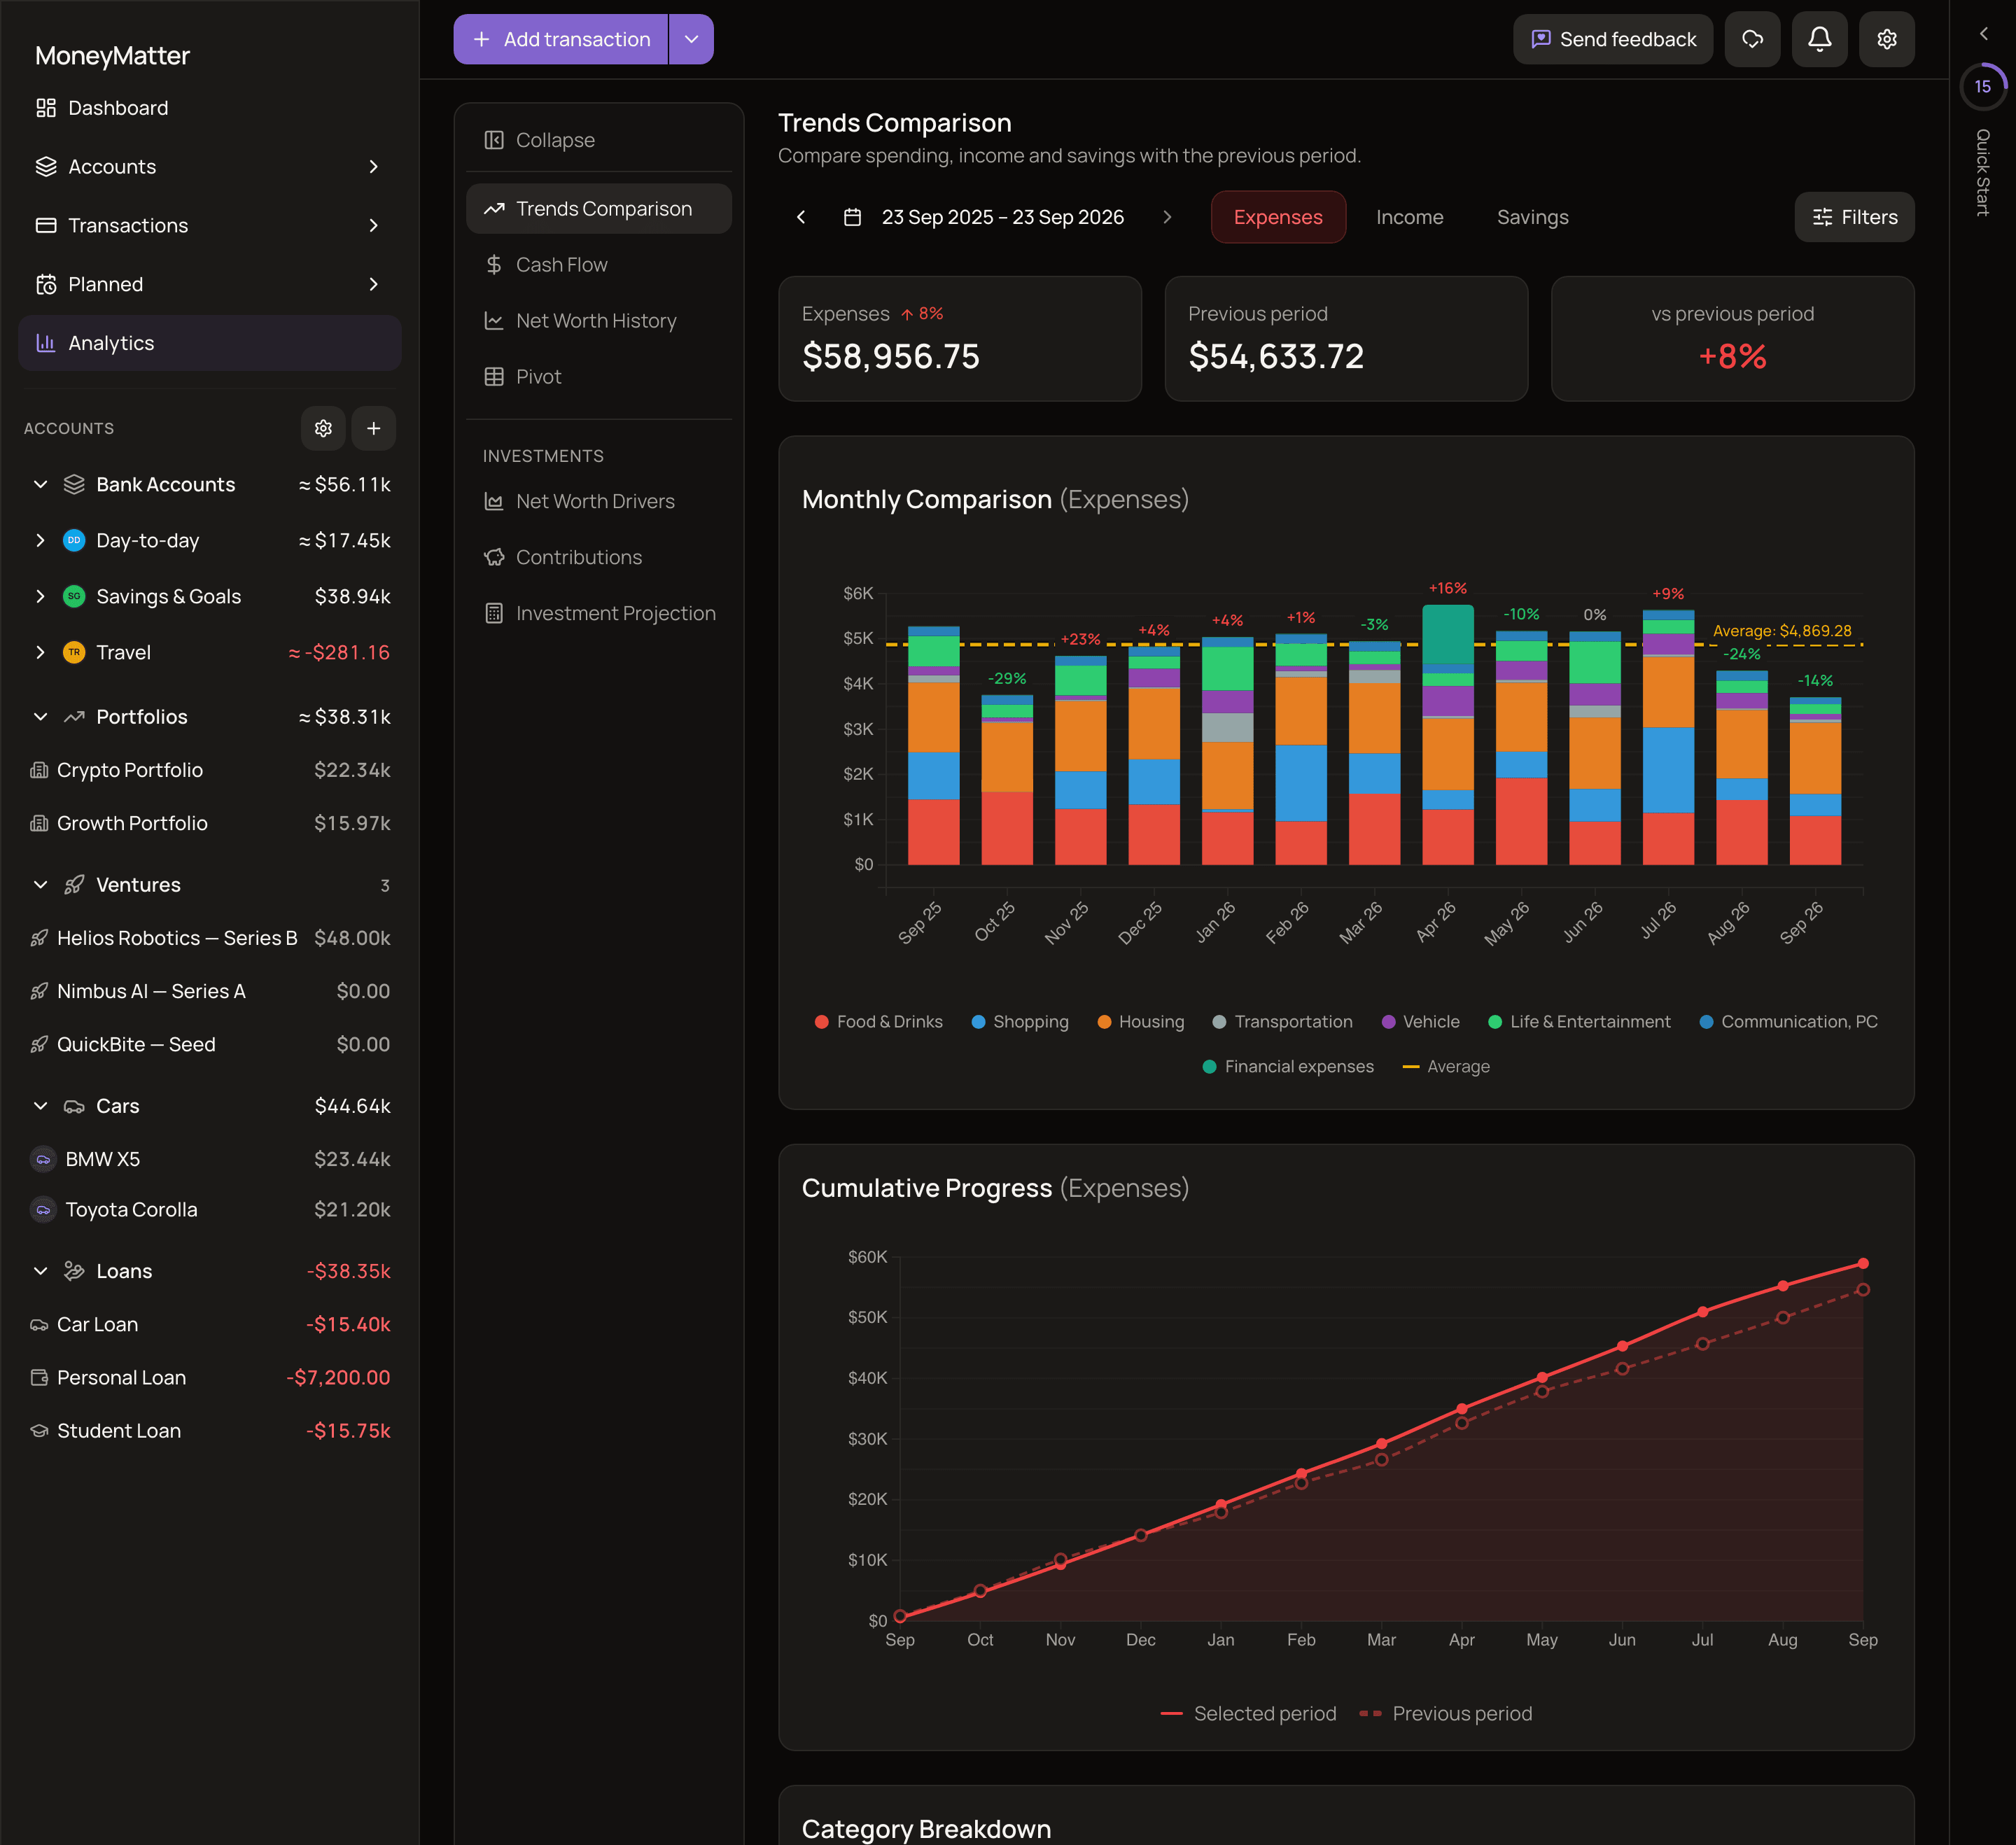Expand the Day-to-day account
The height and width of the screenshot is (1845, 2016).
pyautogui.click(x=40, y=540)
